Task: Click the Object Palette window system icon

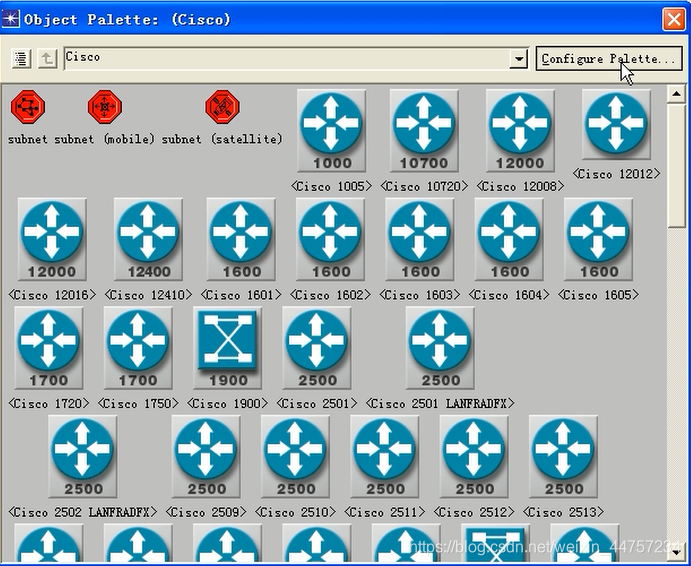Action: (11, 19)
